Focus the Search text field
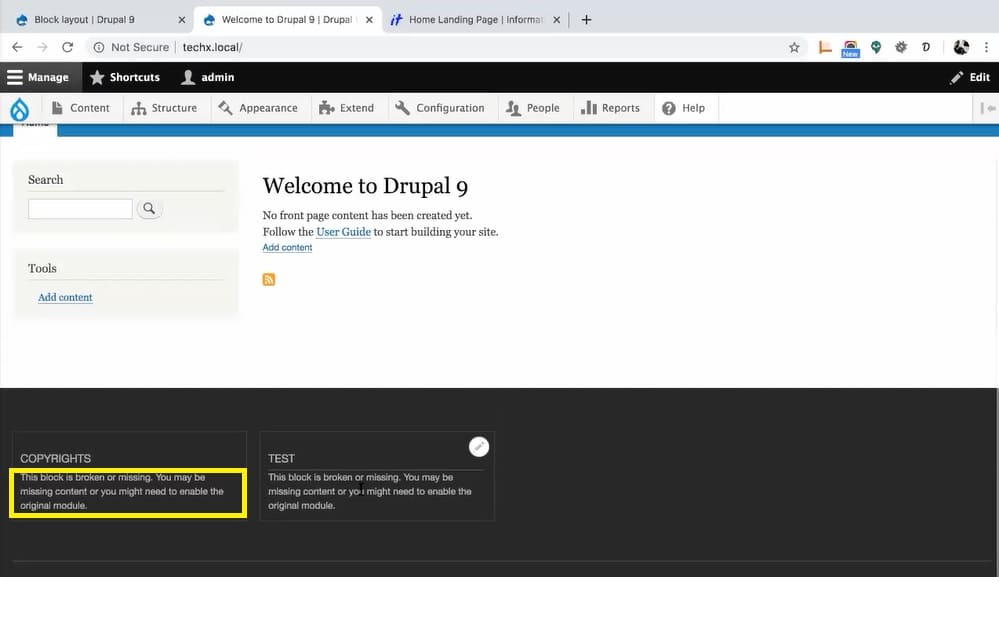Image resolution: width=999 pixels, height=623 pixels. click(x=80, y=209)
